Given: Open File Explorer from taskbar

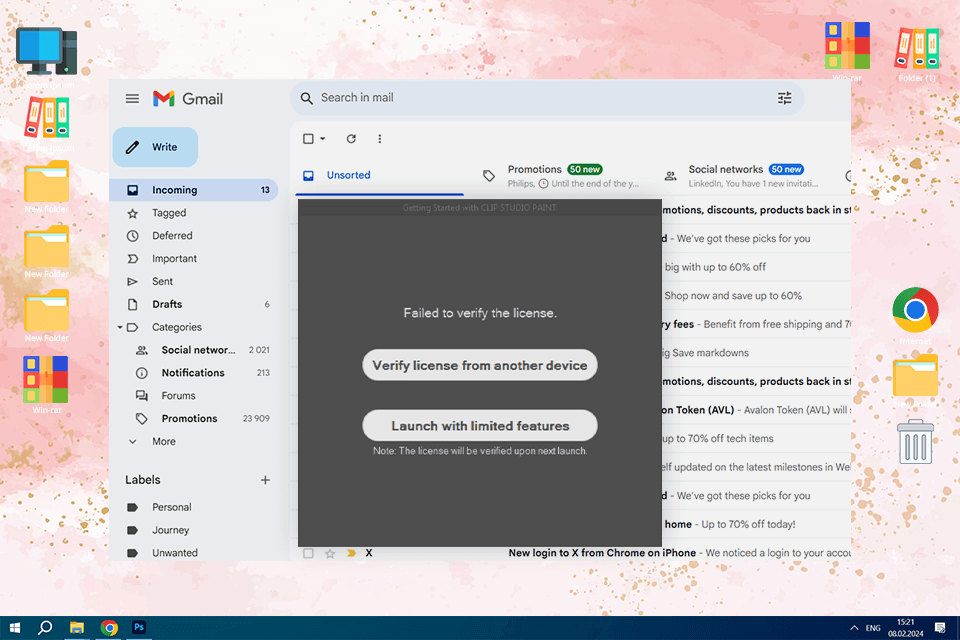Looking at the screenshot, I should coord(77,628).
